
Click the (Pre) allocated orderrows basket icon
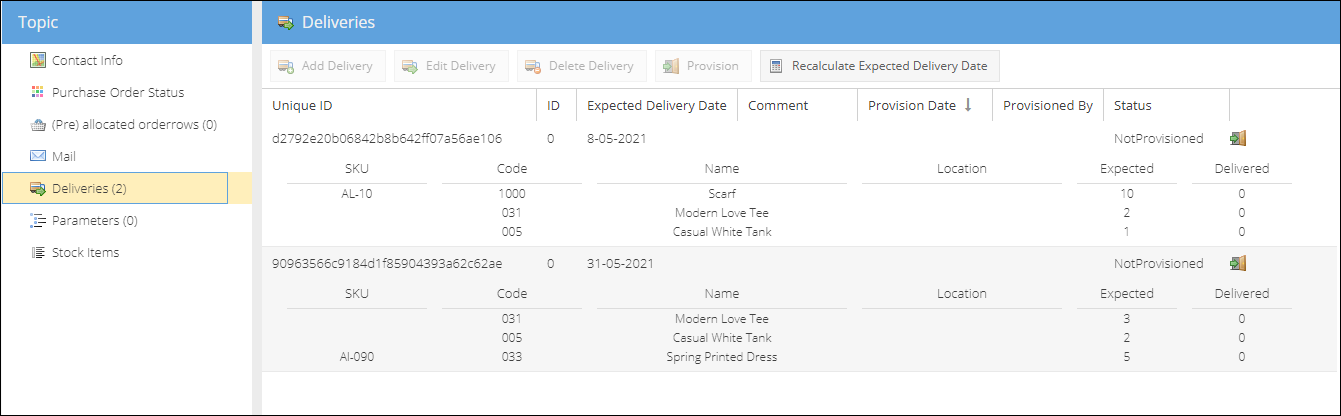[38, 125]
